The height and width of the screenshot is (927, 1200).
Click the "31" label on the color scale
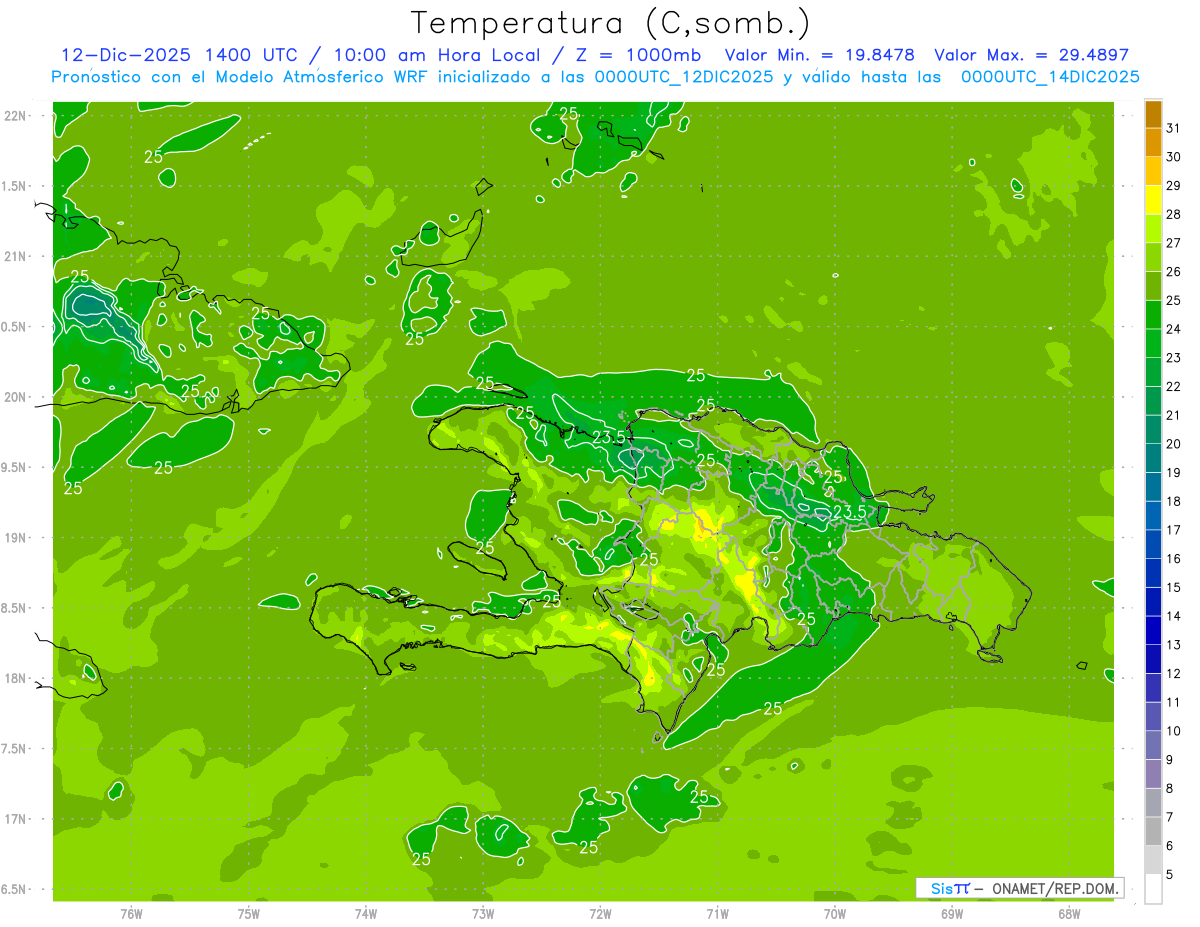click(x=1173, y=128)
